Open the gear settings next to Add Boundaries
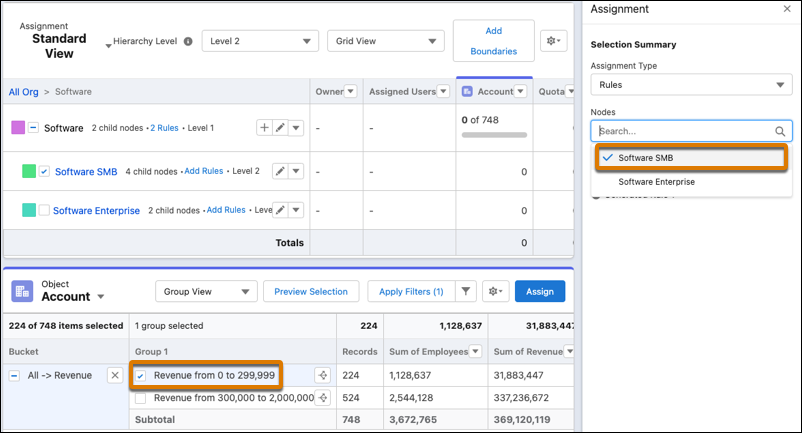802x433 pixels. click(553, 41)
